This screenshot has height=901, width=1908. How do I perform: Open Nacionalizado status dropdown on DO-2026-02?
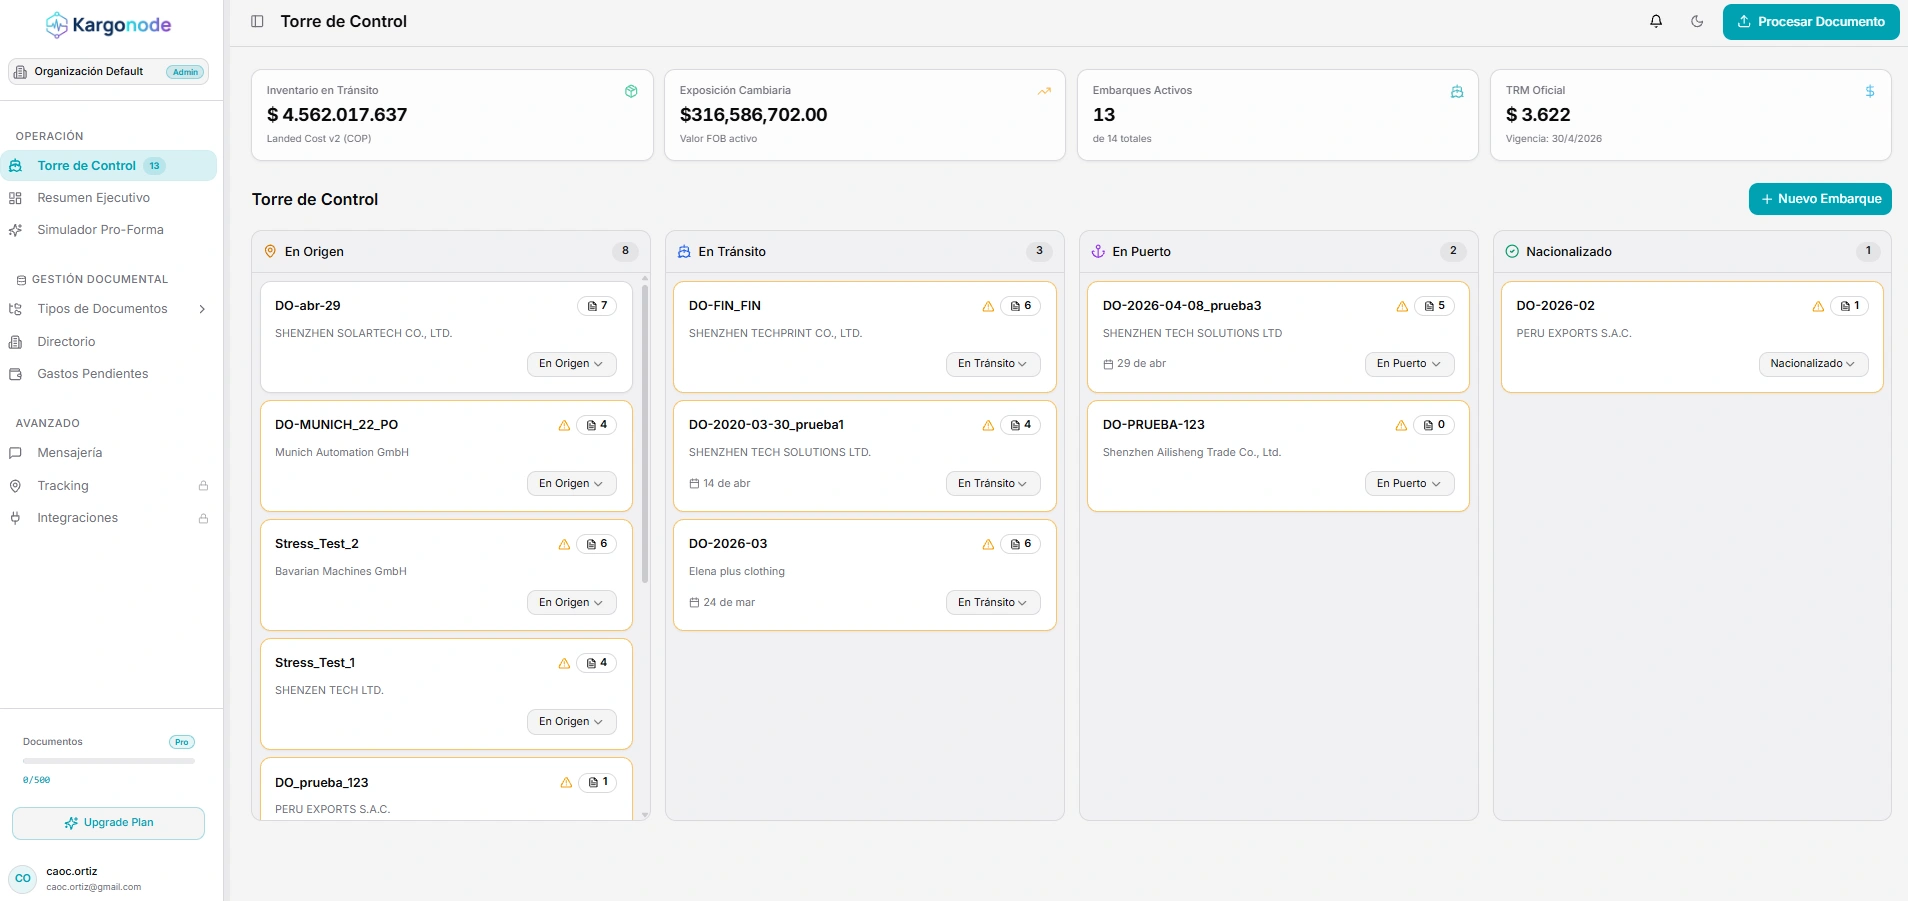1813,364
